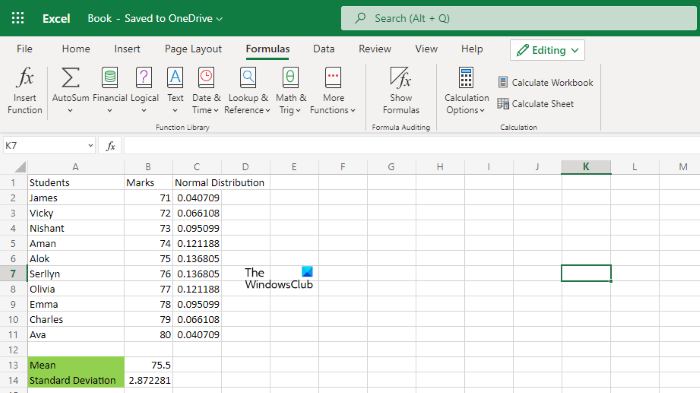Open the More Functions icon
Viewport: 700px width, 393px height.
(x=333, y=78)
